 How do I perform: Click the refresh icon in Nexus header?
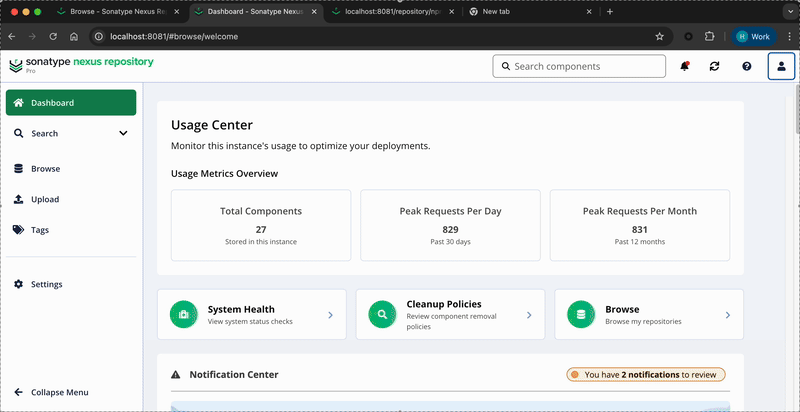coord(714,66)
